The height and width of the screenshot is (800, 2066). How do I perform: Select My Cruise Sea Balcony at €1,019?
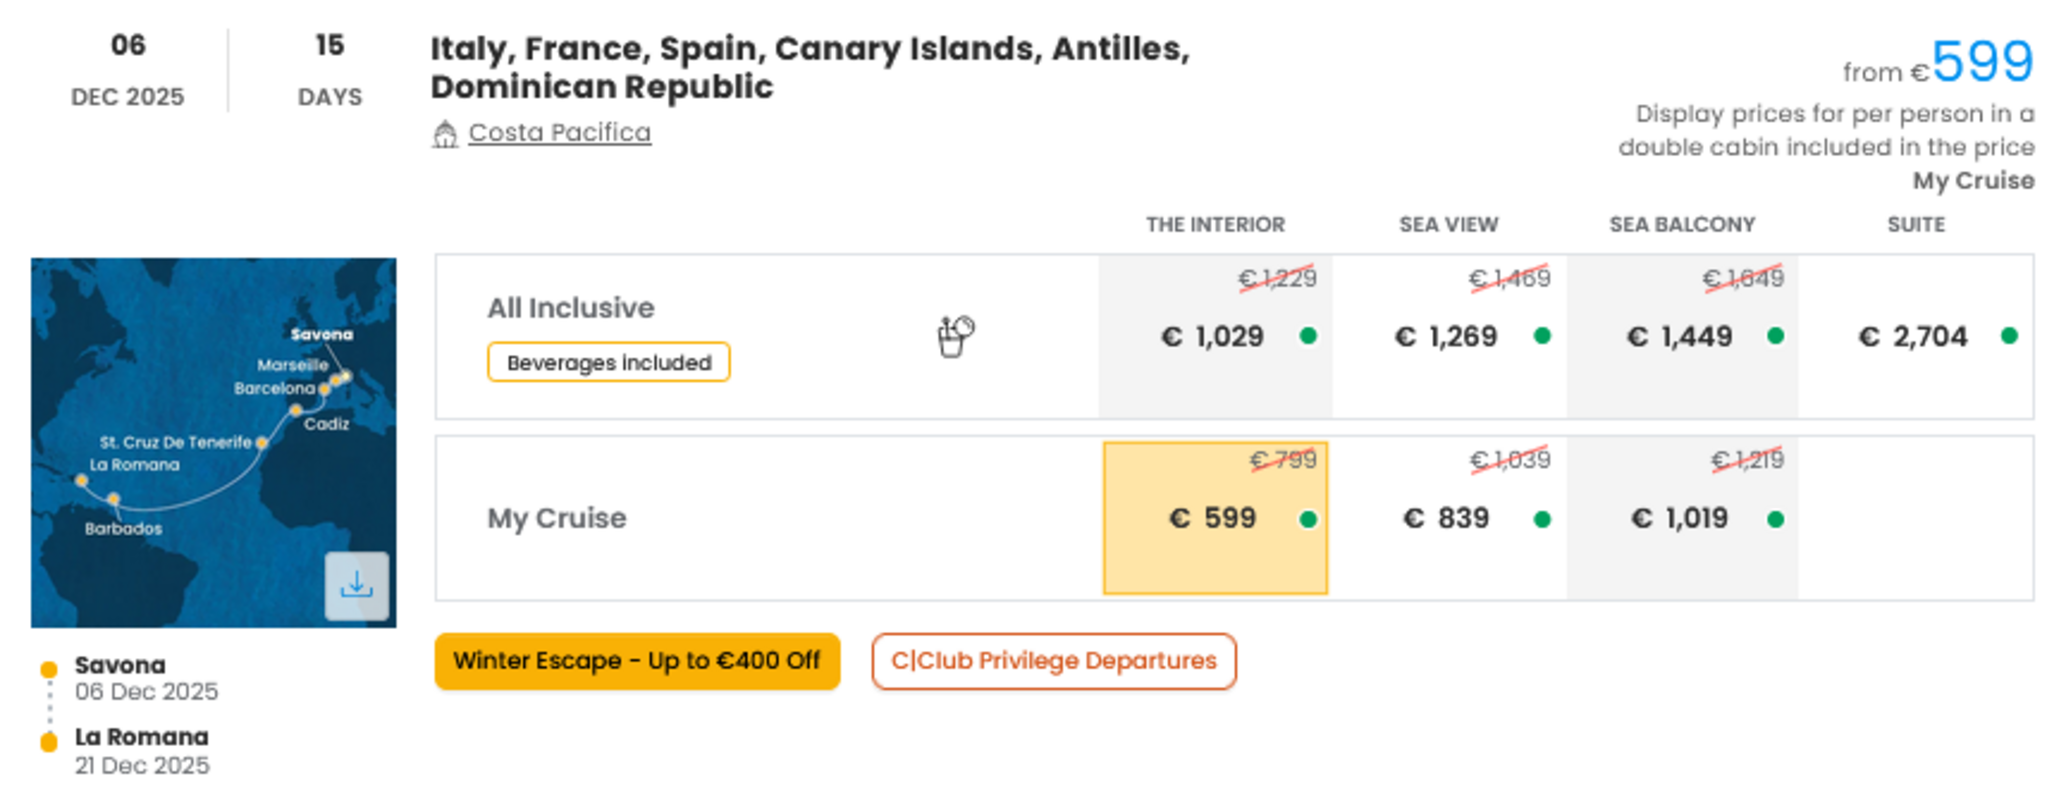click(1682, 518)
